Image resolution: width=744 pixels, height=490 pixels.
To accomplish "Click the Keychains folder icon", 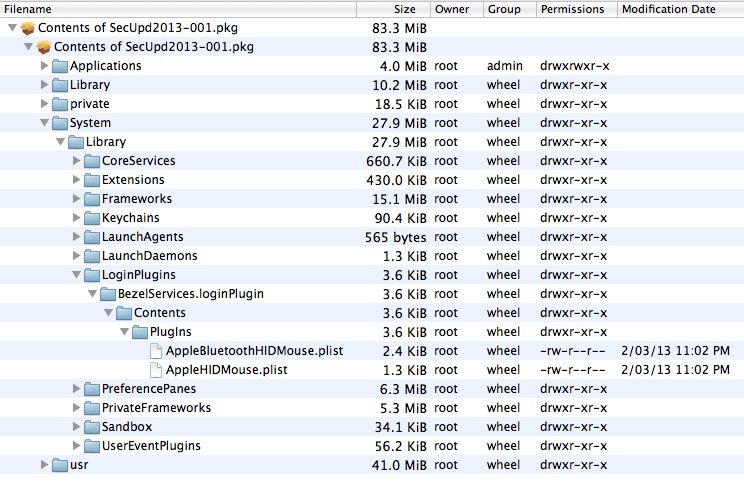I will [92, 218].
